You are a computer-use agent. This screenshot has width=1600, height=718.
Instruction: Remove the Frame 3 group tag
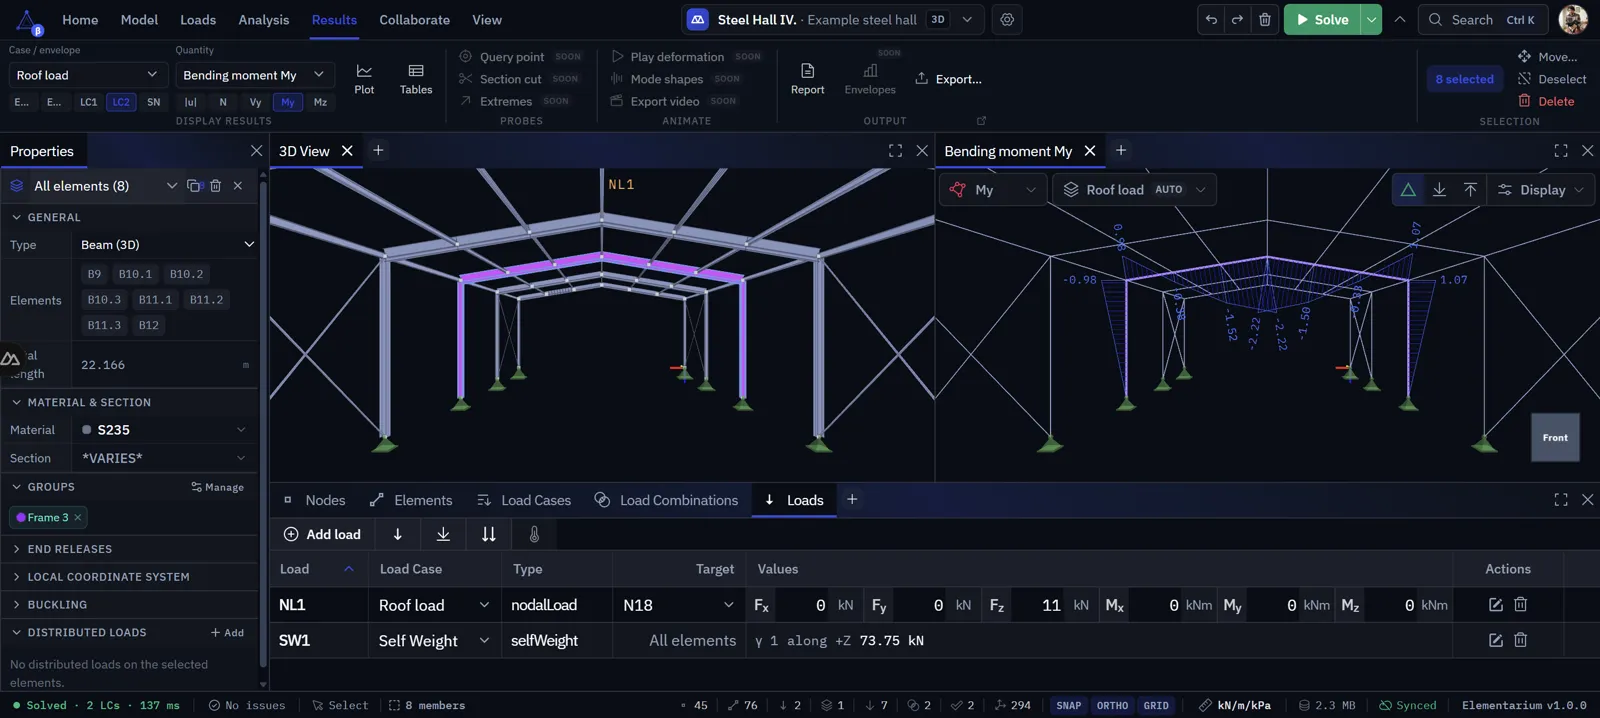pos(78,517)
